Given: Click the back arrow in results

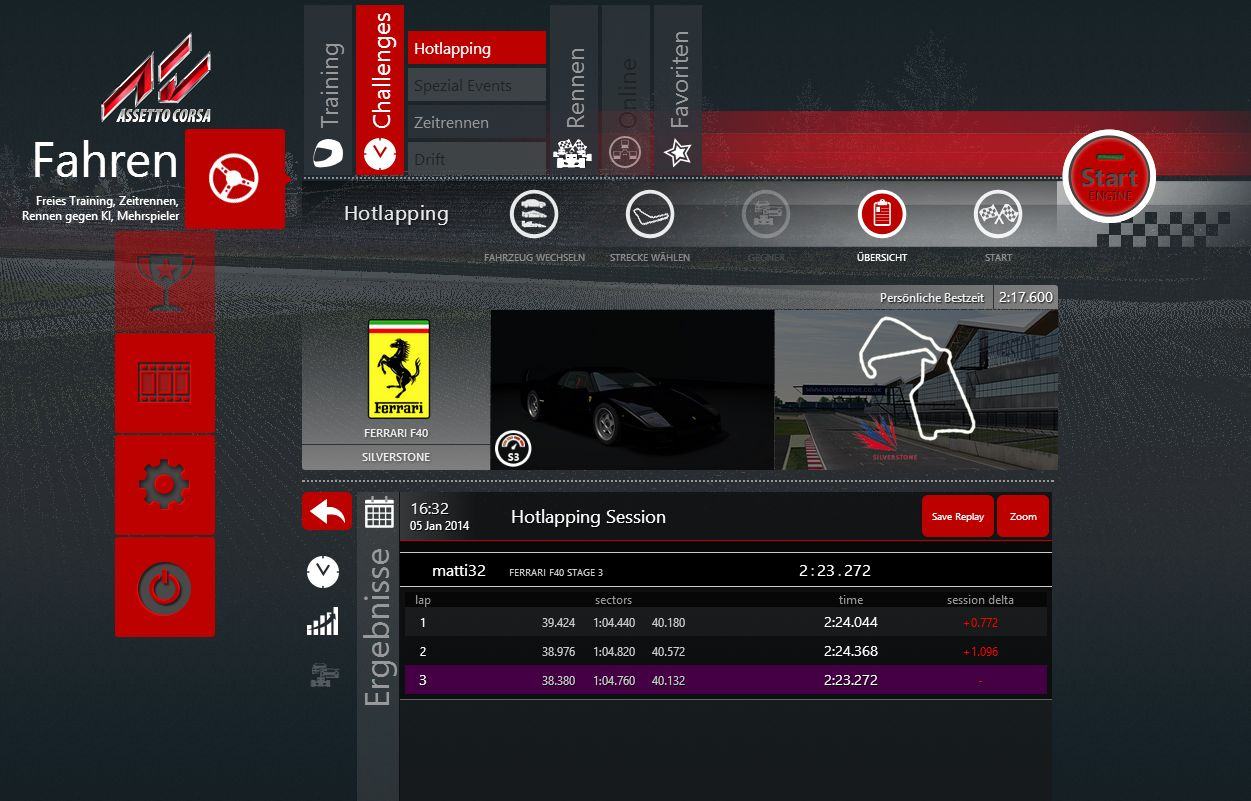Looking at the screenshot, I should tap(327, 511).
